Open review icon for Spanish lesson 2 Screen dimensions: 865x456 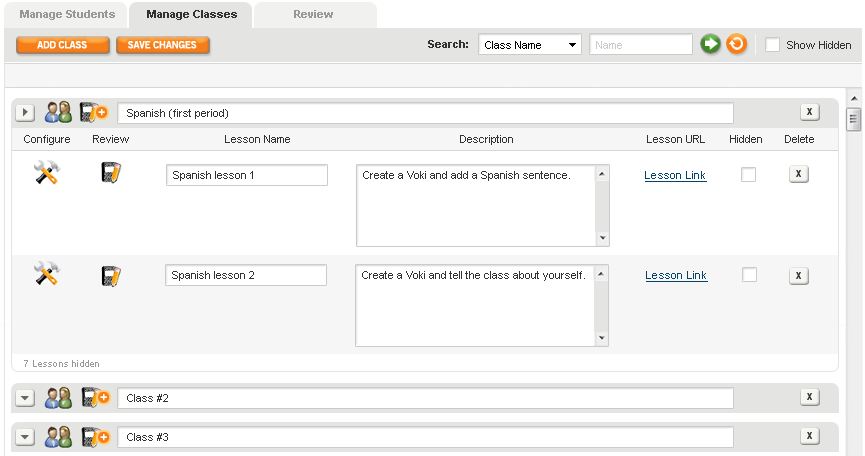pos(111,275)
